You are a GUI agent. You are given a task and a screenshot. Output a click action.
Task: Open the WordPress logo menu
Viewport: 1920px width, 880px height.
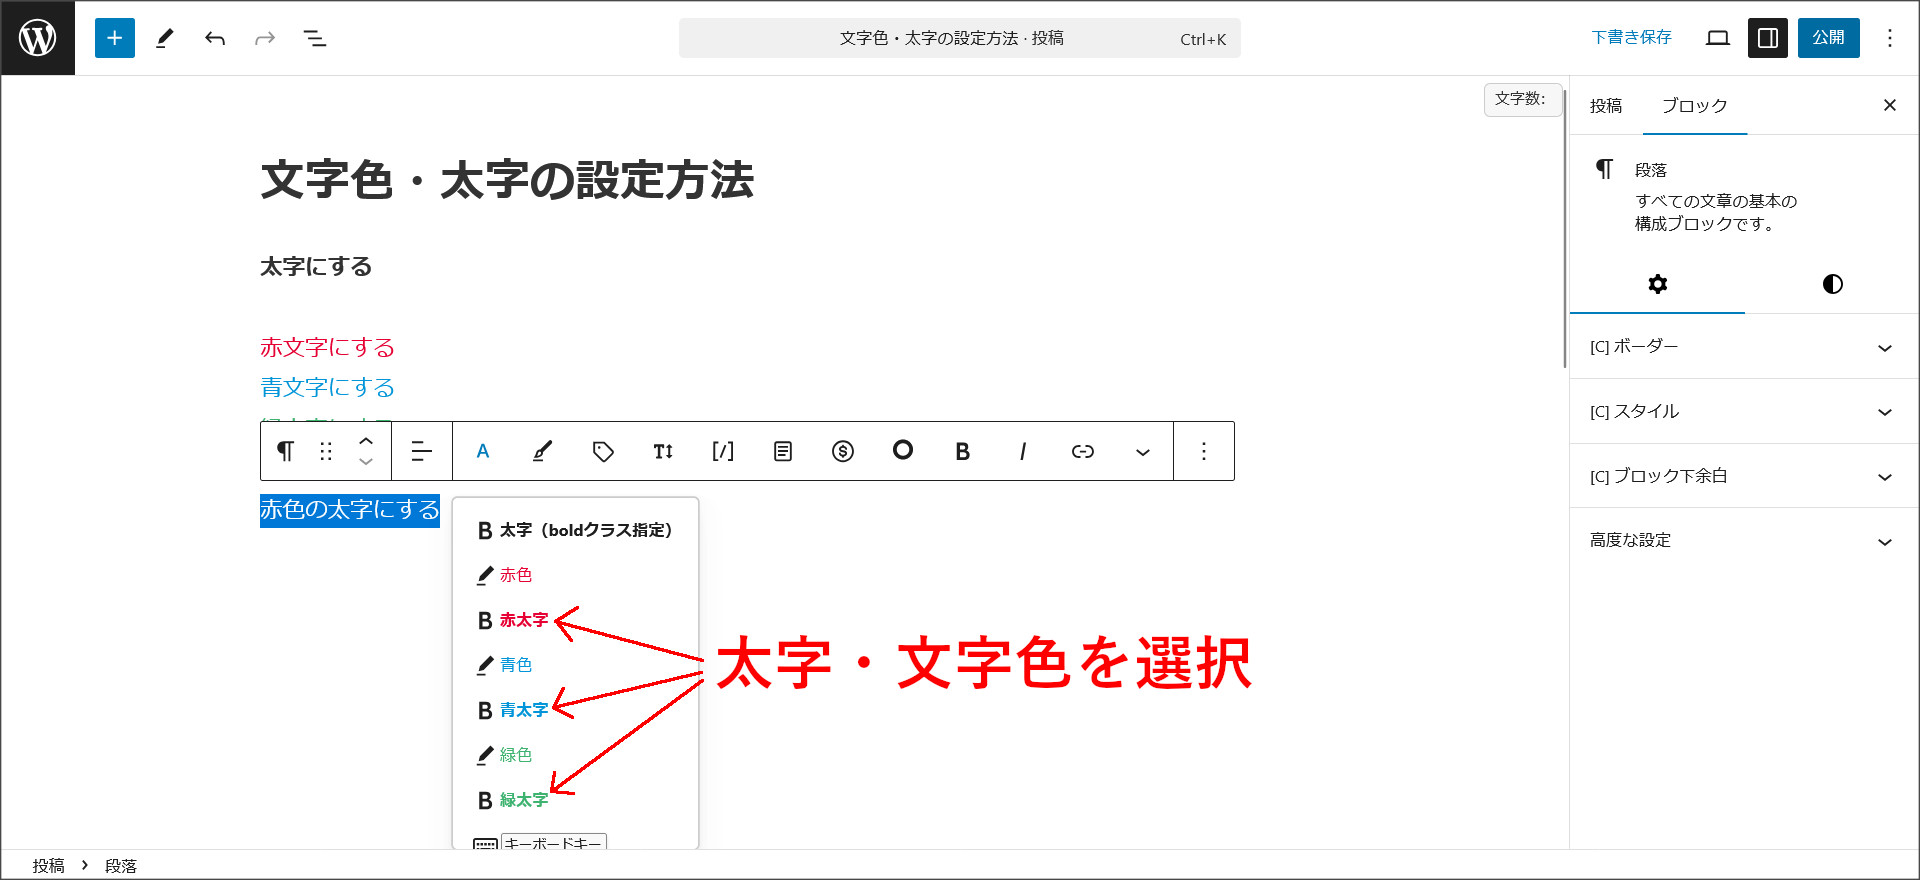38,38
